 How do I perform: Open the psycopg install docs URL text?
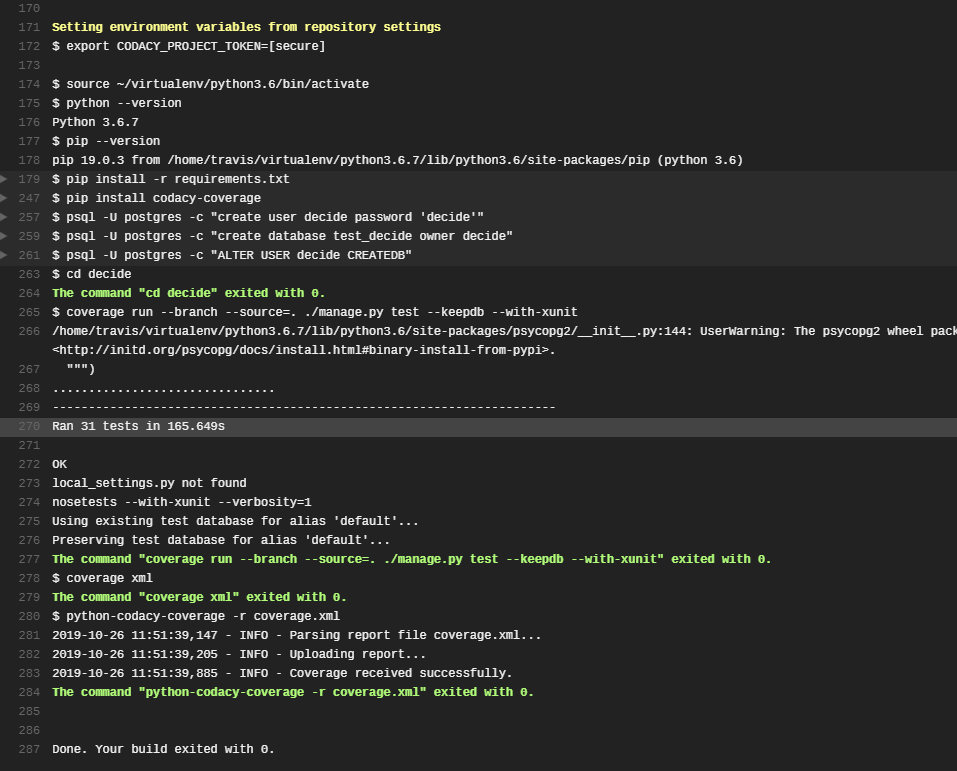[x=303, y=350]
